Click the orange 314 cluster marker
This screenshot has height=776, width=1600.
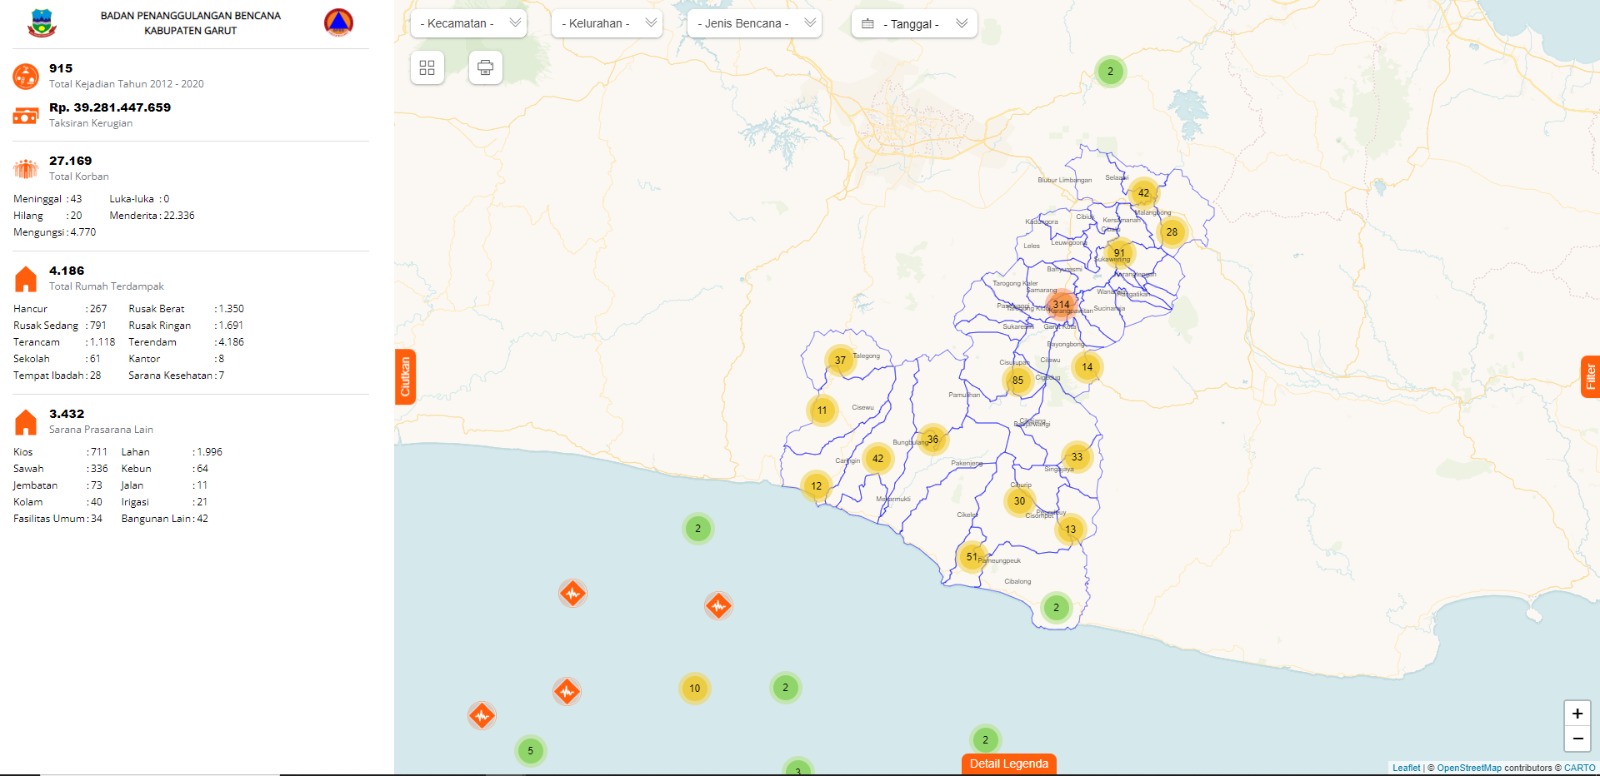tap(1061, 304)
